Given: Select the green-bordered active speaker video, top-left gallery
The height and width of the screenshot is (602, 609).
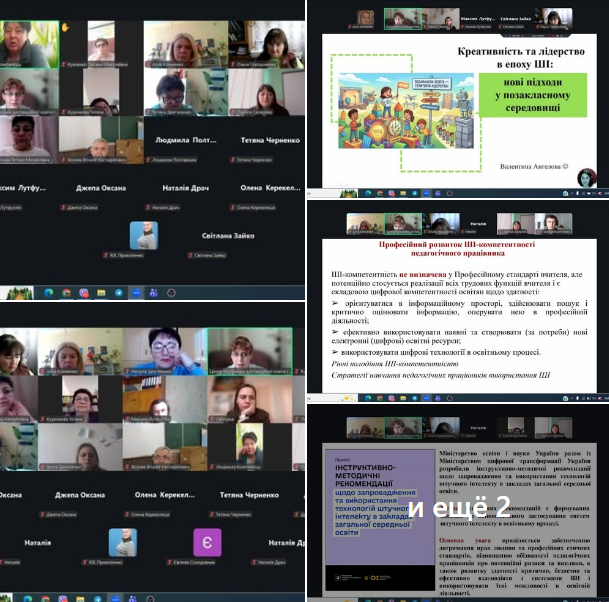Looking at the screenshot, I should (x=29, y=44).
